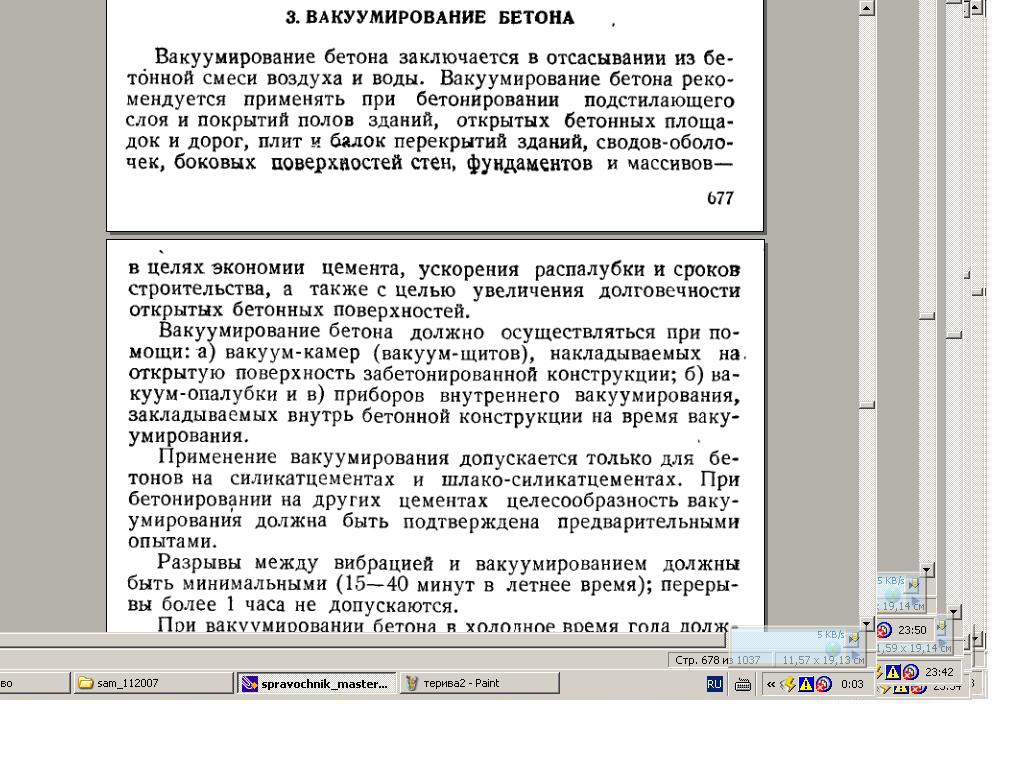Click the 23:42 clock readout
1024x768 pixels.
[939, 672]
